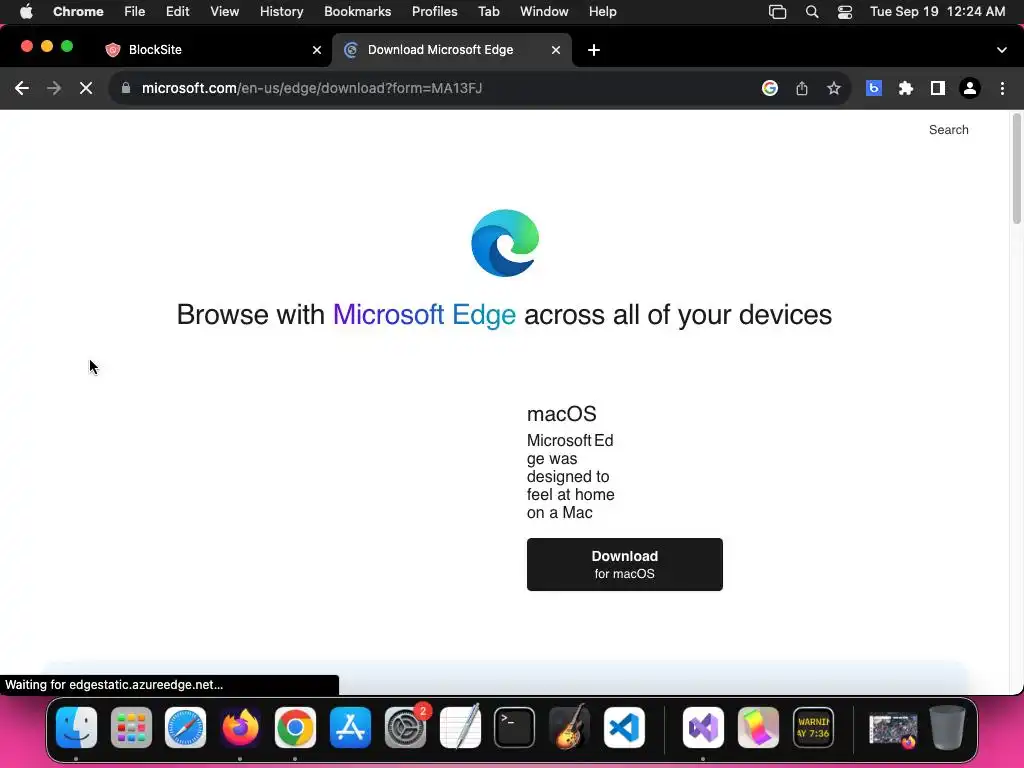1024x768 pixels.
Task: Click the back arrow in Chrome toolbar
Action: [x=22, y=88]
